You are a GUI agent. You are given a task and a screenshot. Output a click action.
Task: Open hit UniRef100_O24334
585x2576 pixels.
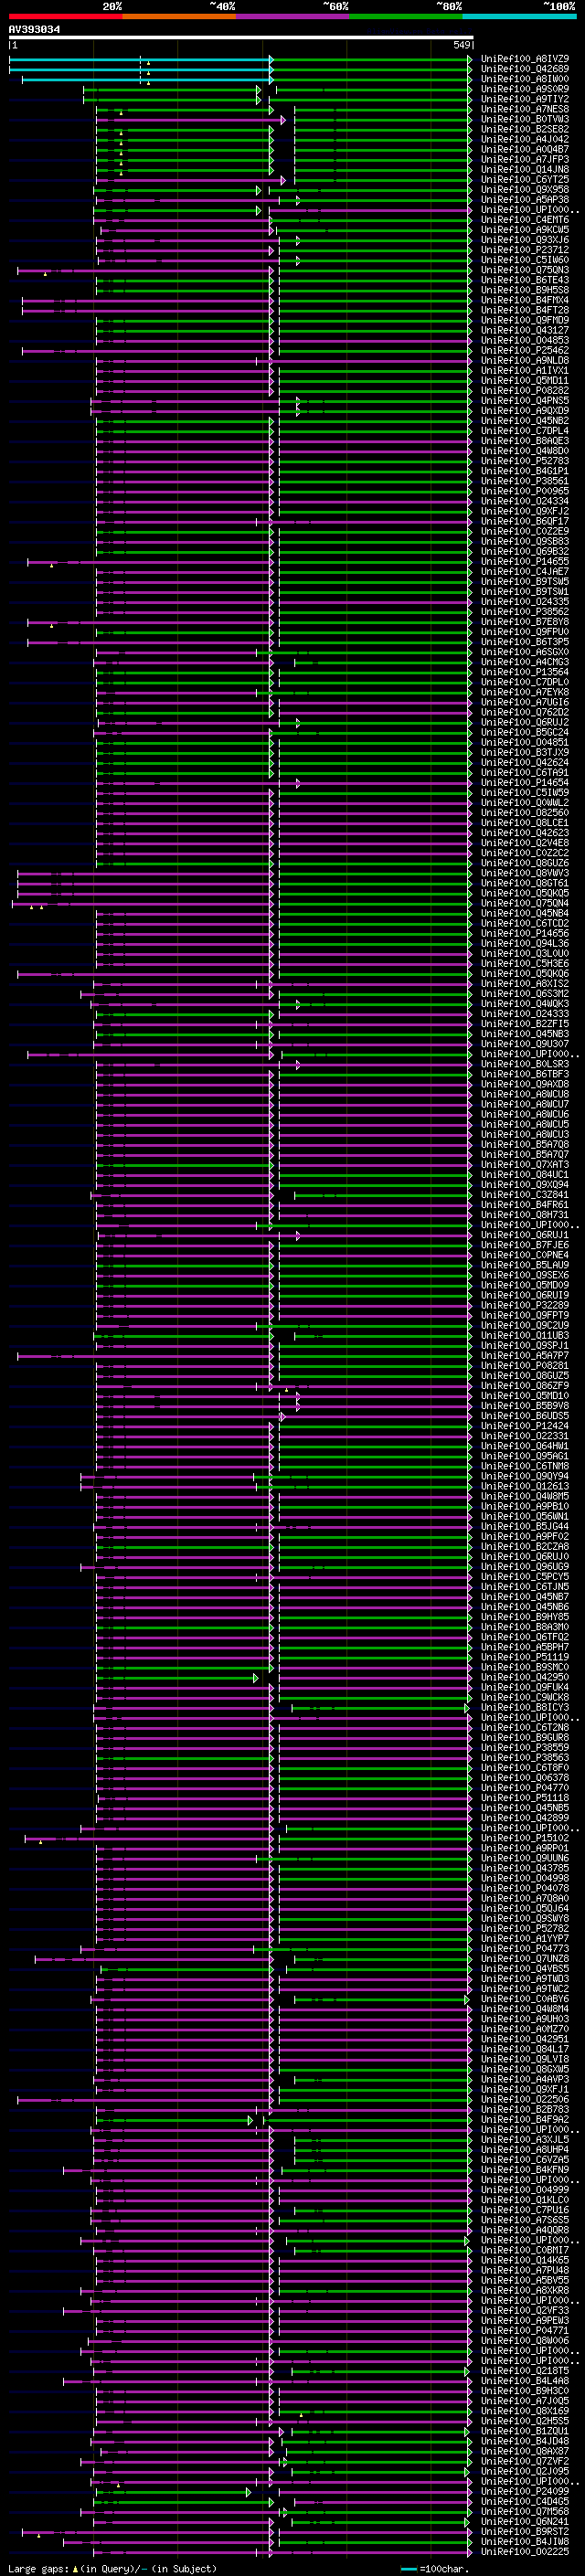point(525,501)
